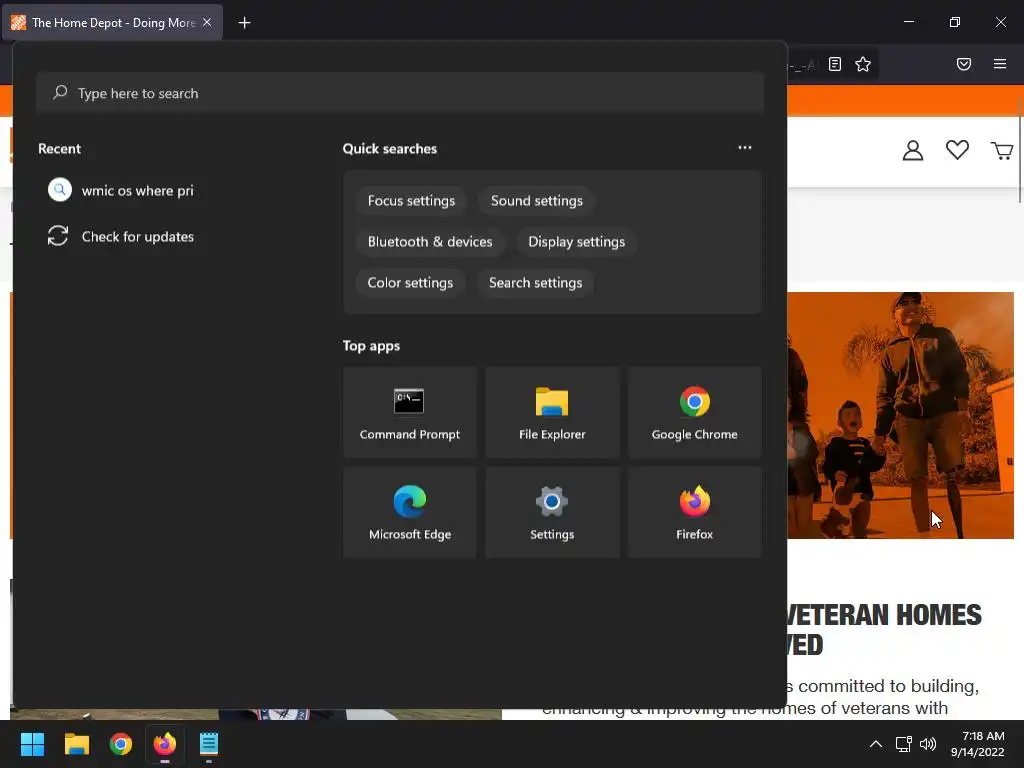The width and height of the screenshot is (1024, 768).
Task: Click the Type here to search field
Action: point(400,93)
